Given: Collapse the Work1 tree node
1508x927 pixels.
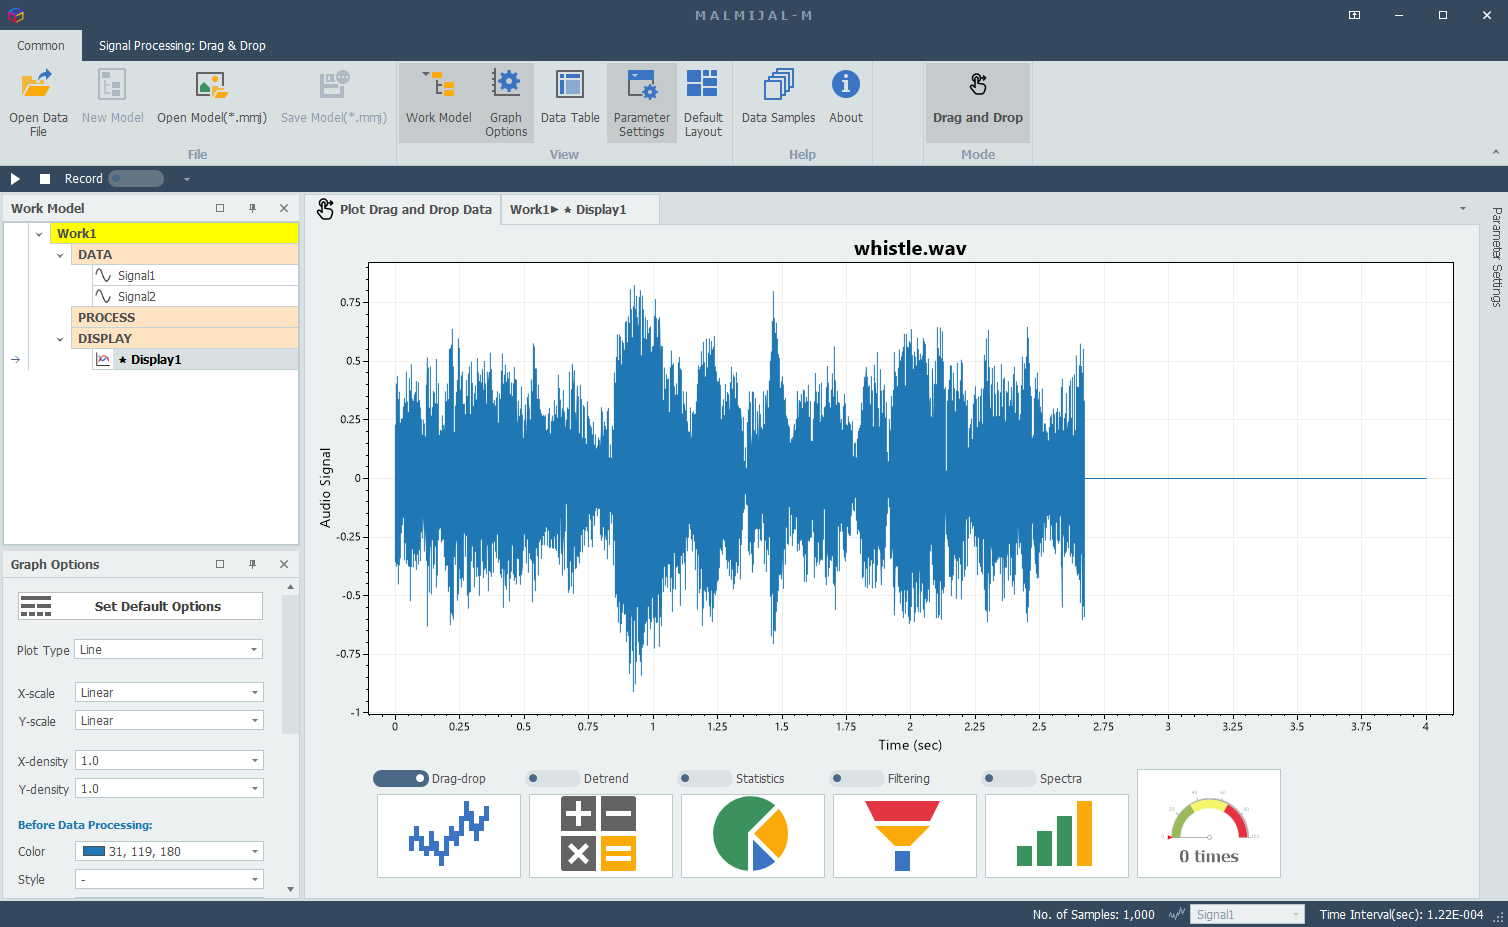Looking at the screenshot, I should point(39,234).
